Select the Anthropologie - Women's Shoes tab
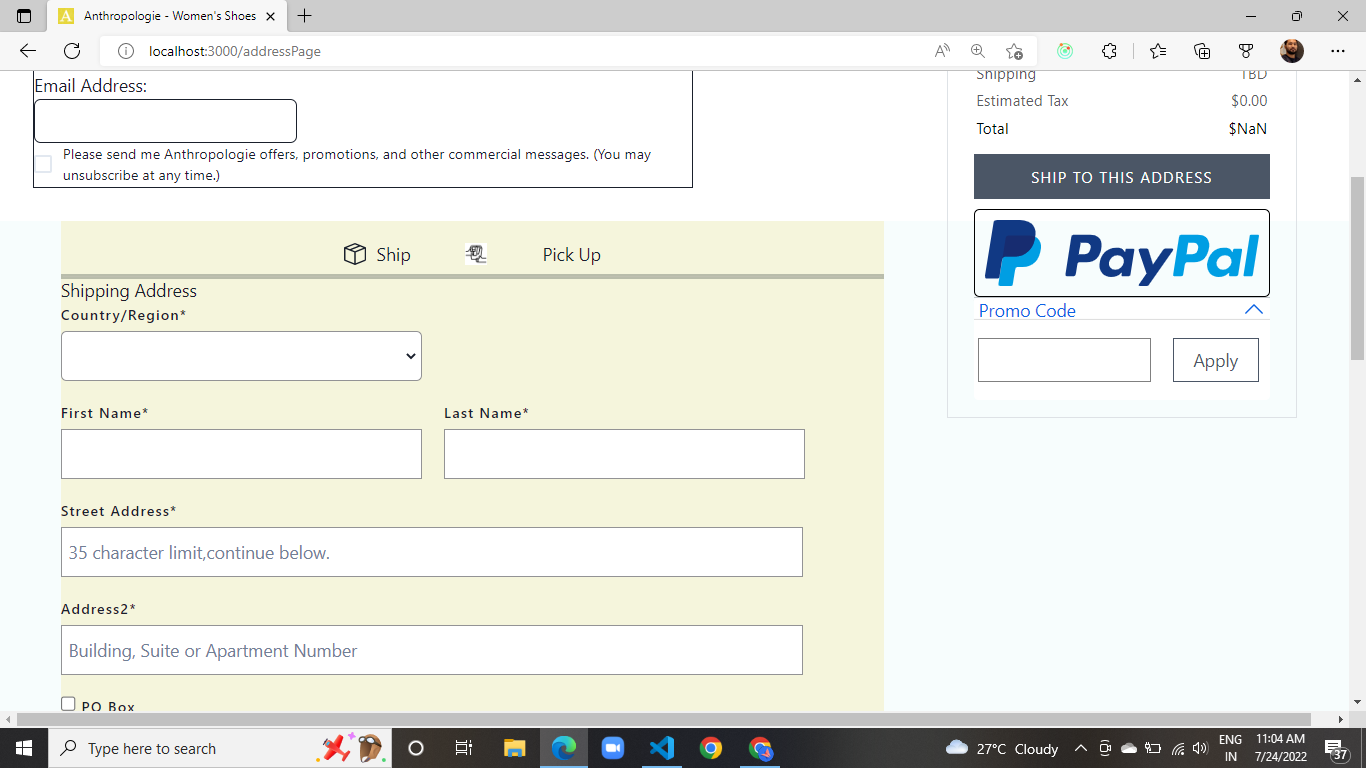 point(167,16)
